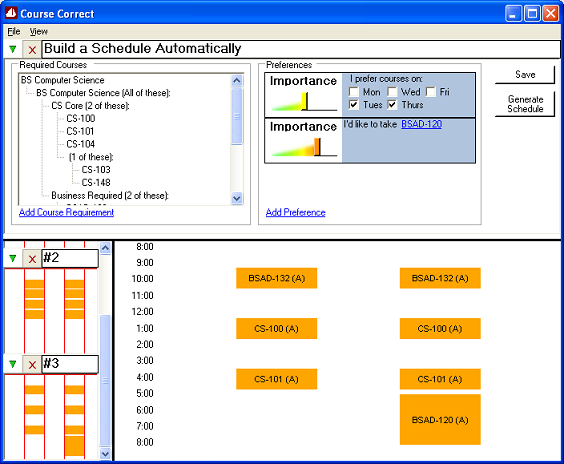Click the #2 schedule name field

[x=70, y=259]
